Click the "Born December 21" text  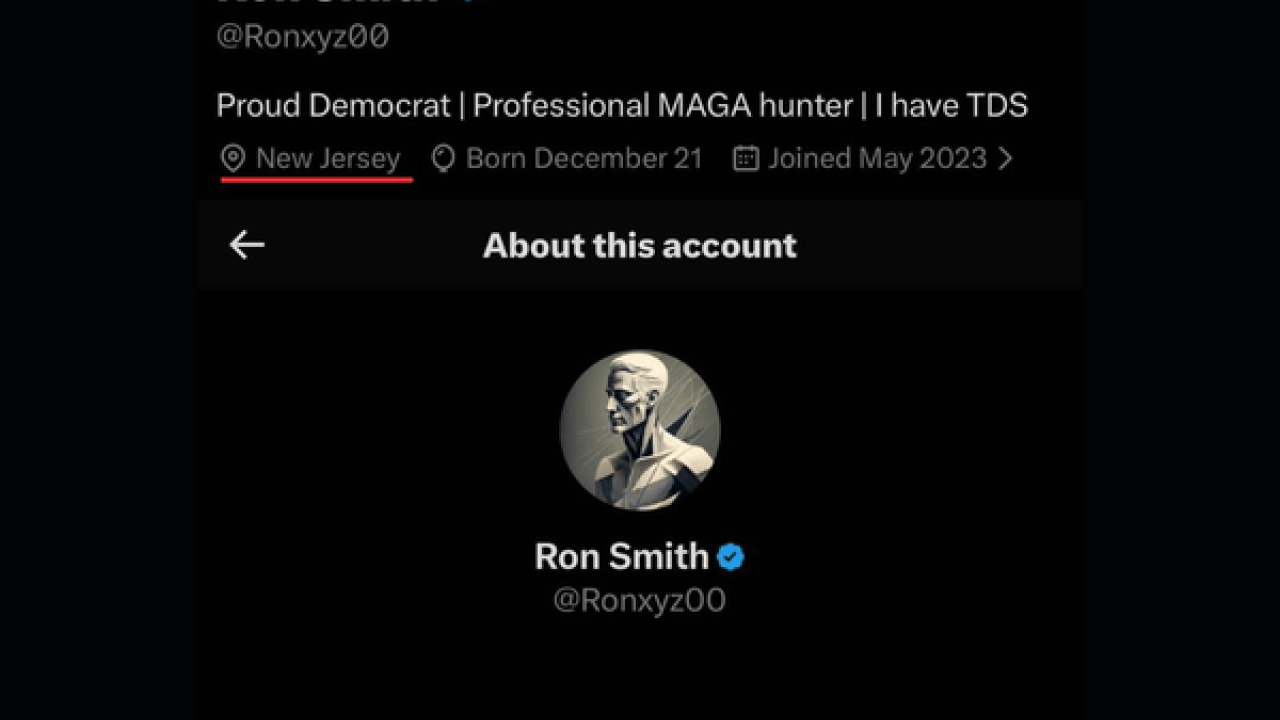point(584,158)
